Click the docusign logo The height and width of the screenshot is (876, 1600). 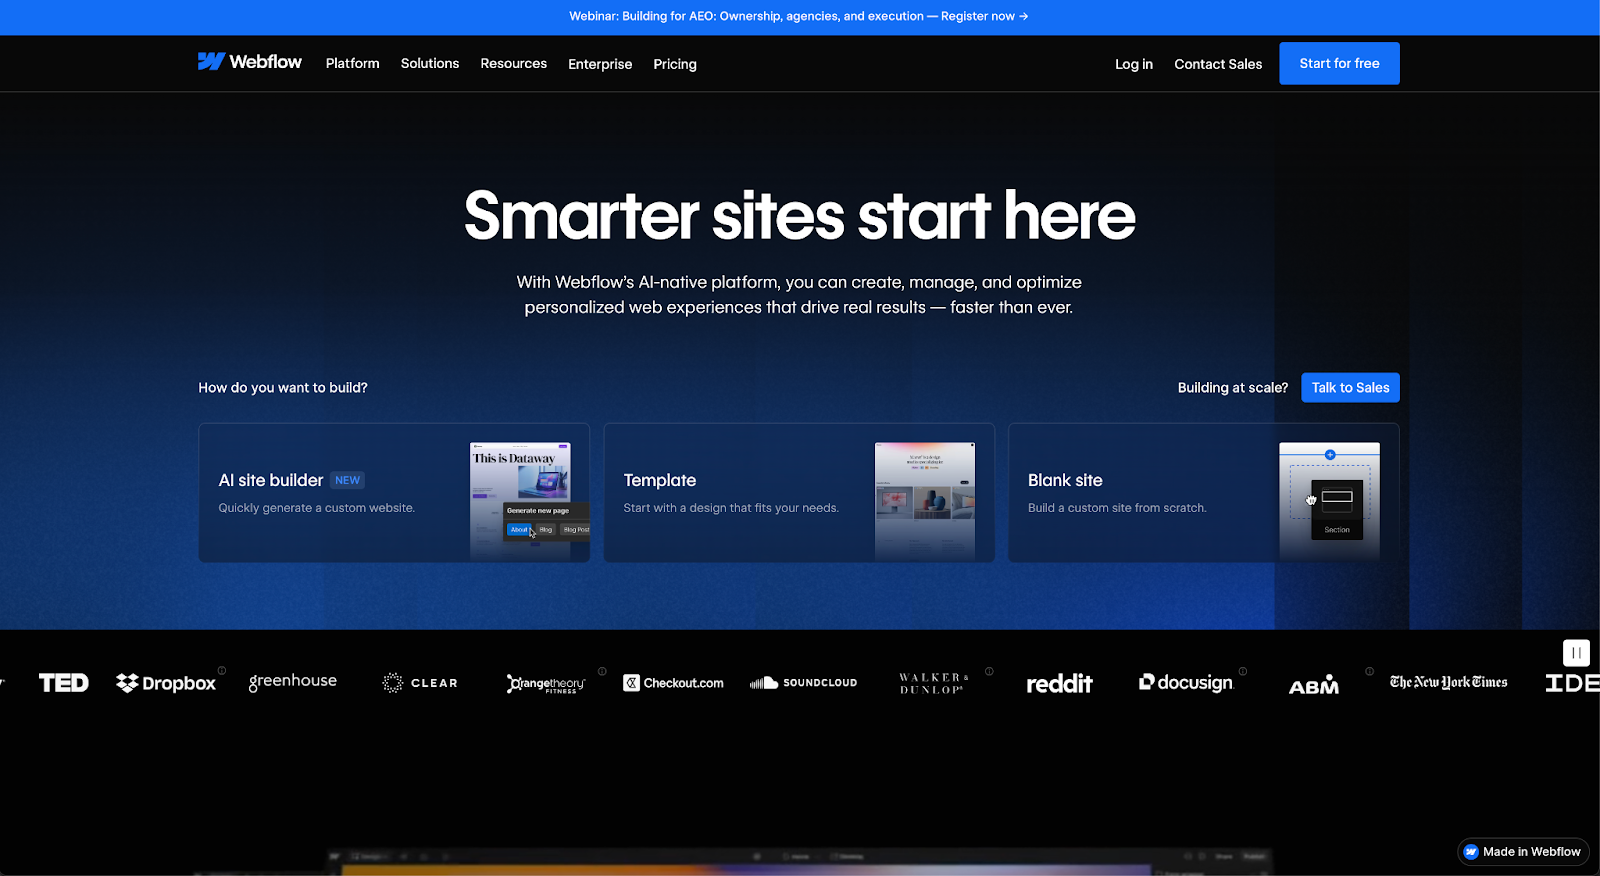[1187, 683]
